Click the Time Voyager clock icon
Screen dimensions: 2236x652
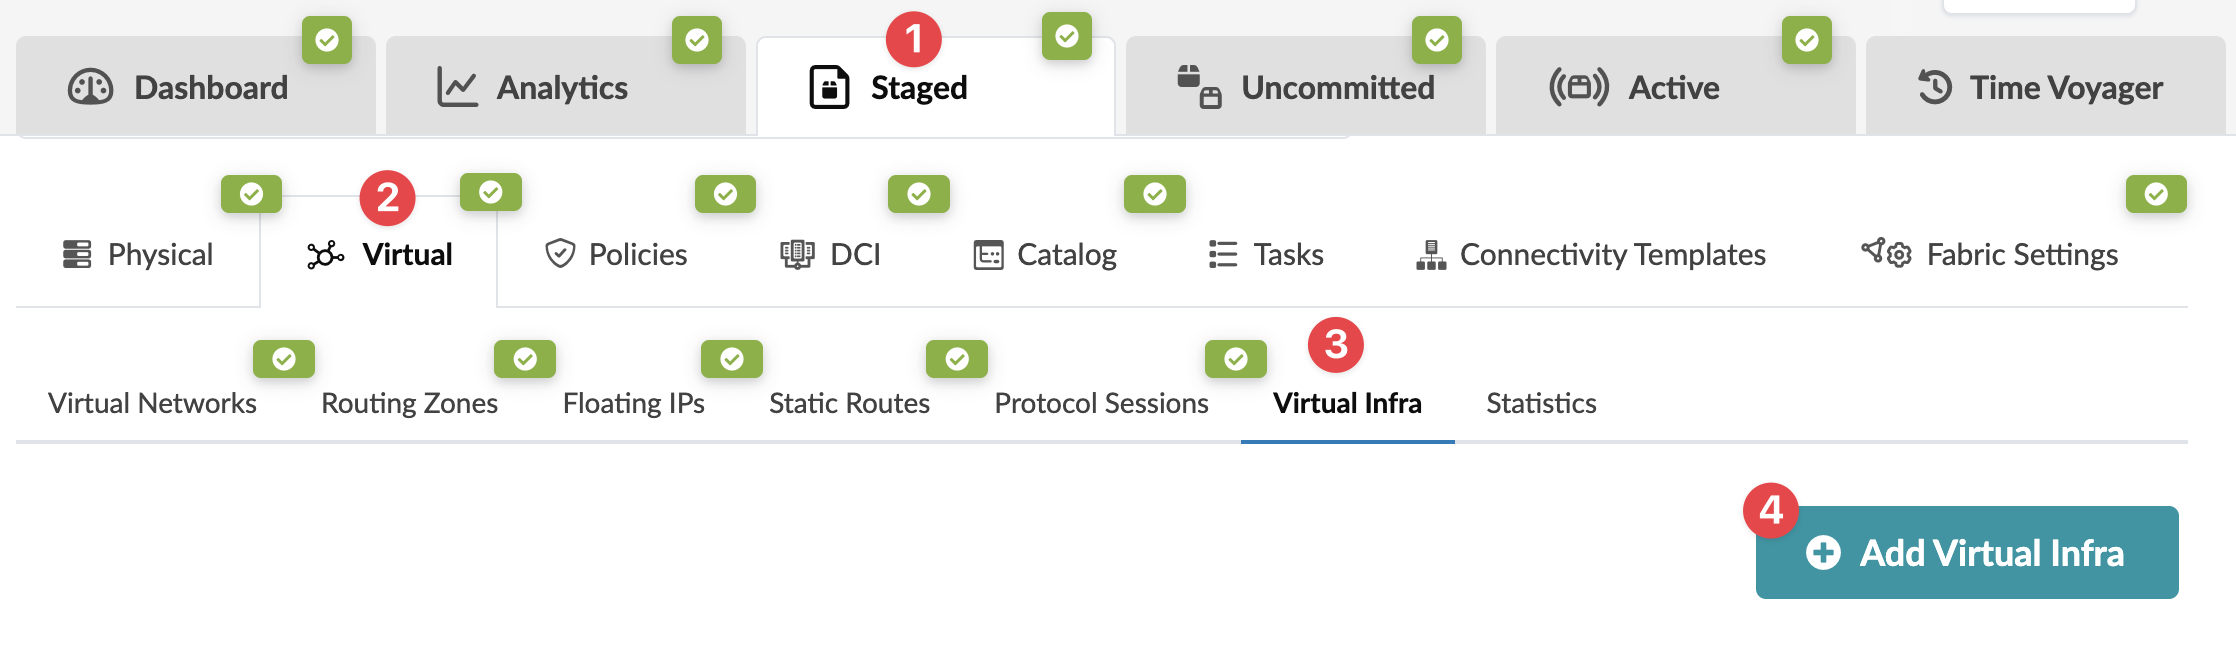1935,88
